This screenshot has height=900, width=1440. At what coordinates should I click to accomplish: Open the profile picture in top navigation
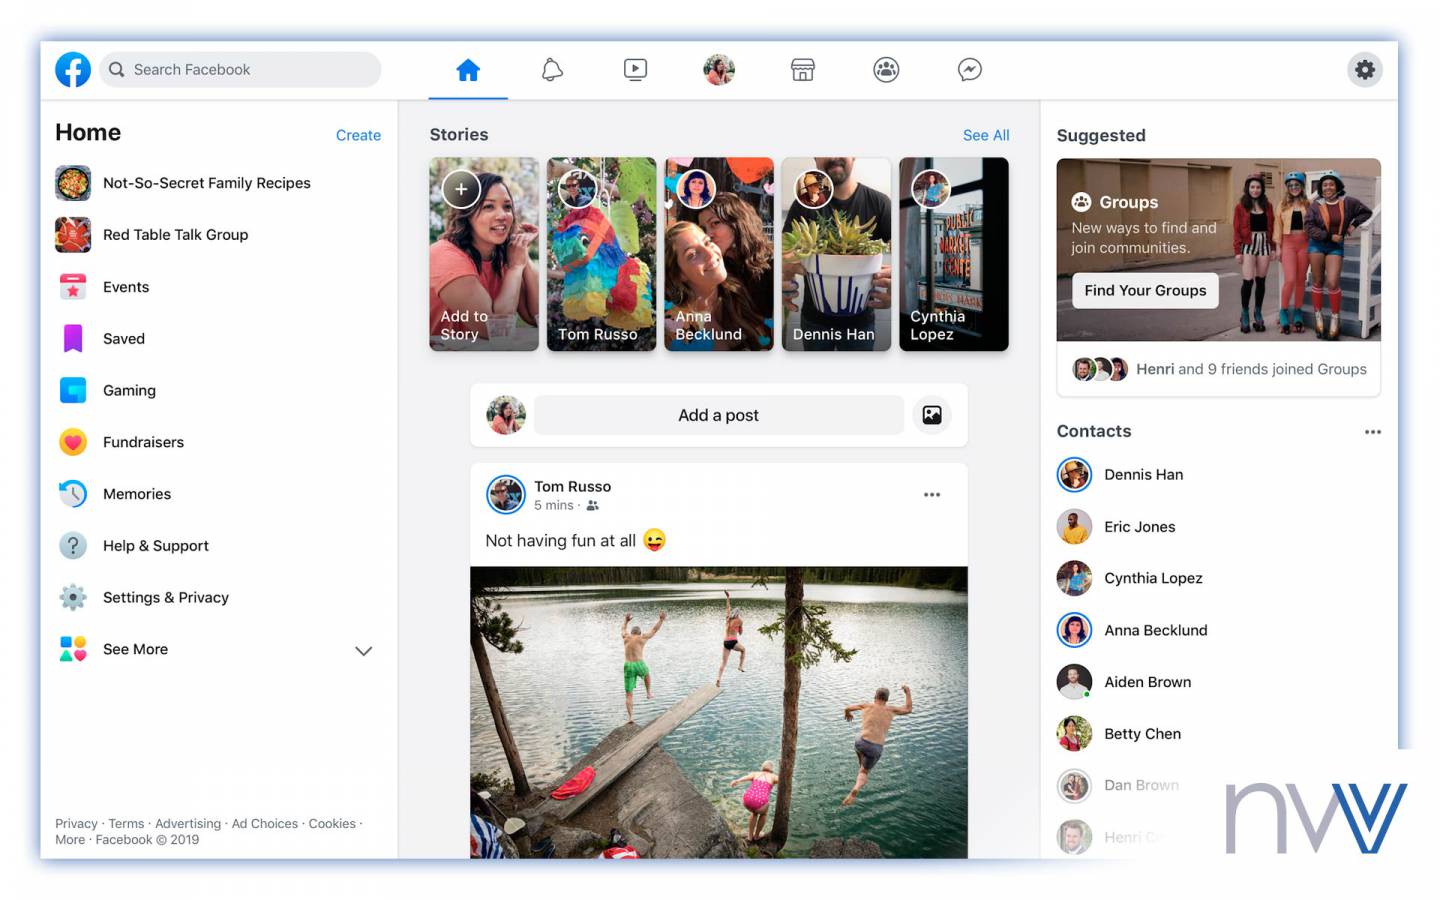(x=719, y=69)
